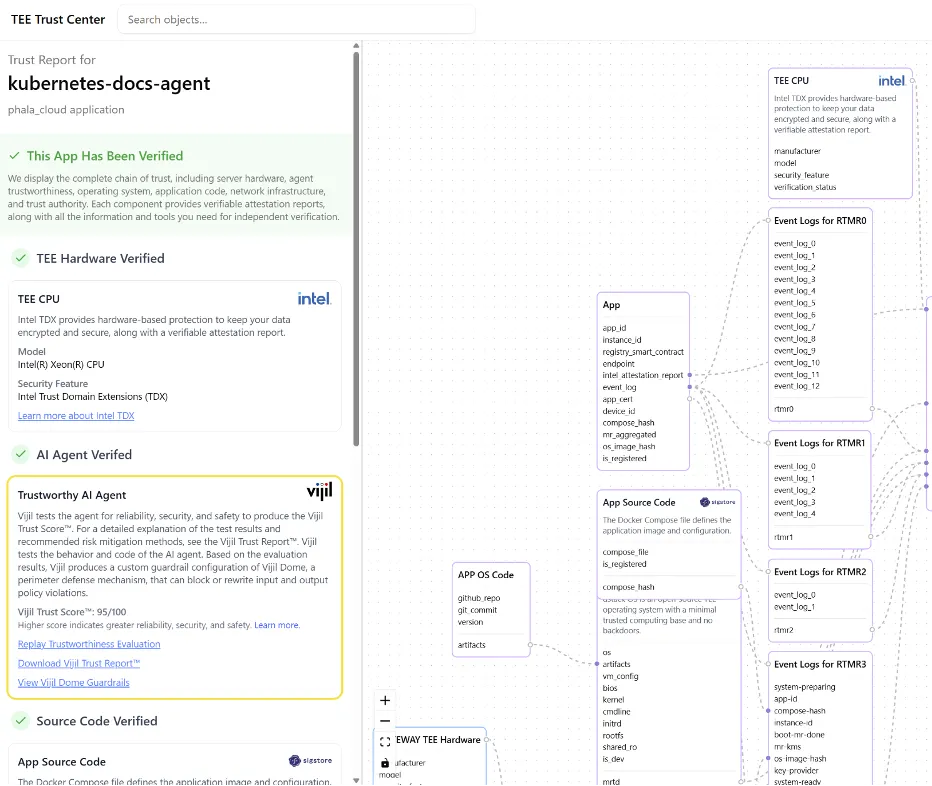Open Learn more about Intel TDX link
932x786 pixels.
tap(76, 416)
